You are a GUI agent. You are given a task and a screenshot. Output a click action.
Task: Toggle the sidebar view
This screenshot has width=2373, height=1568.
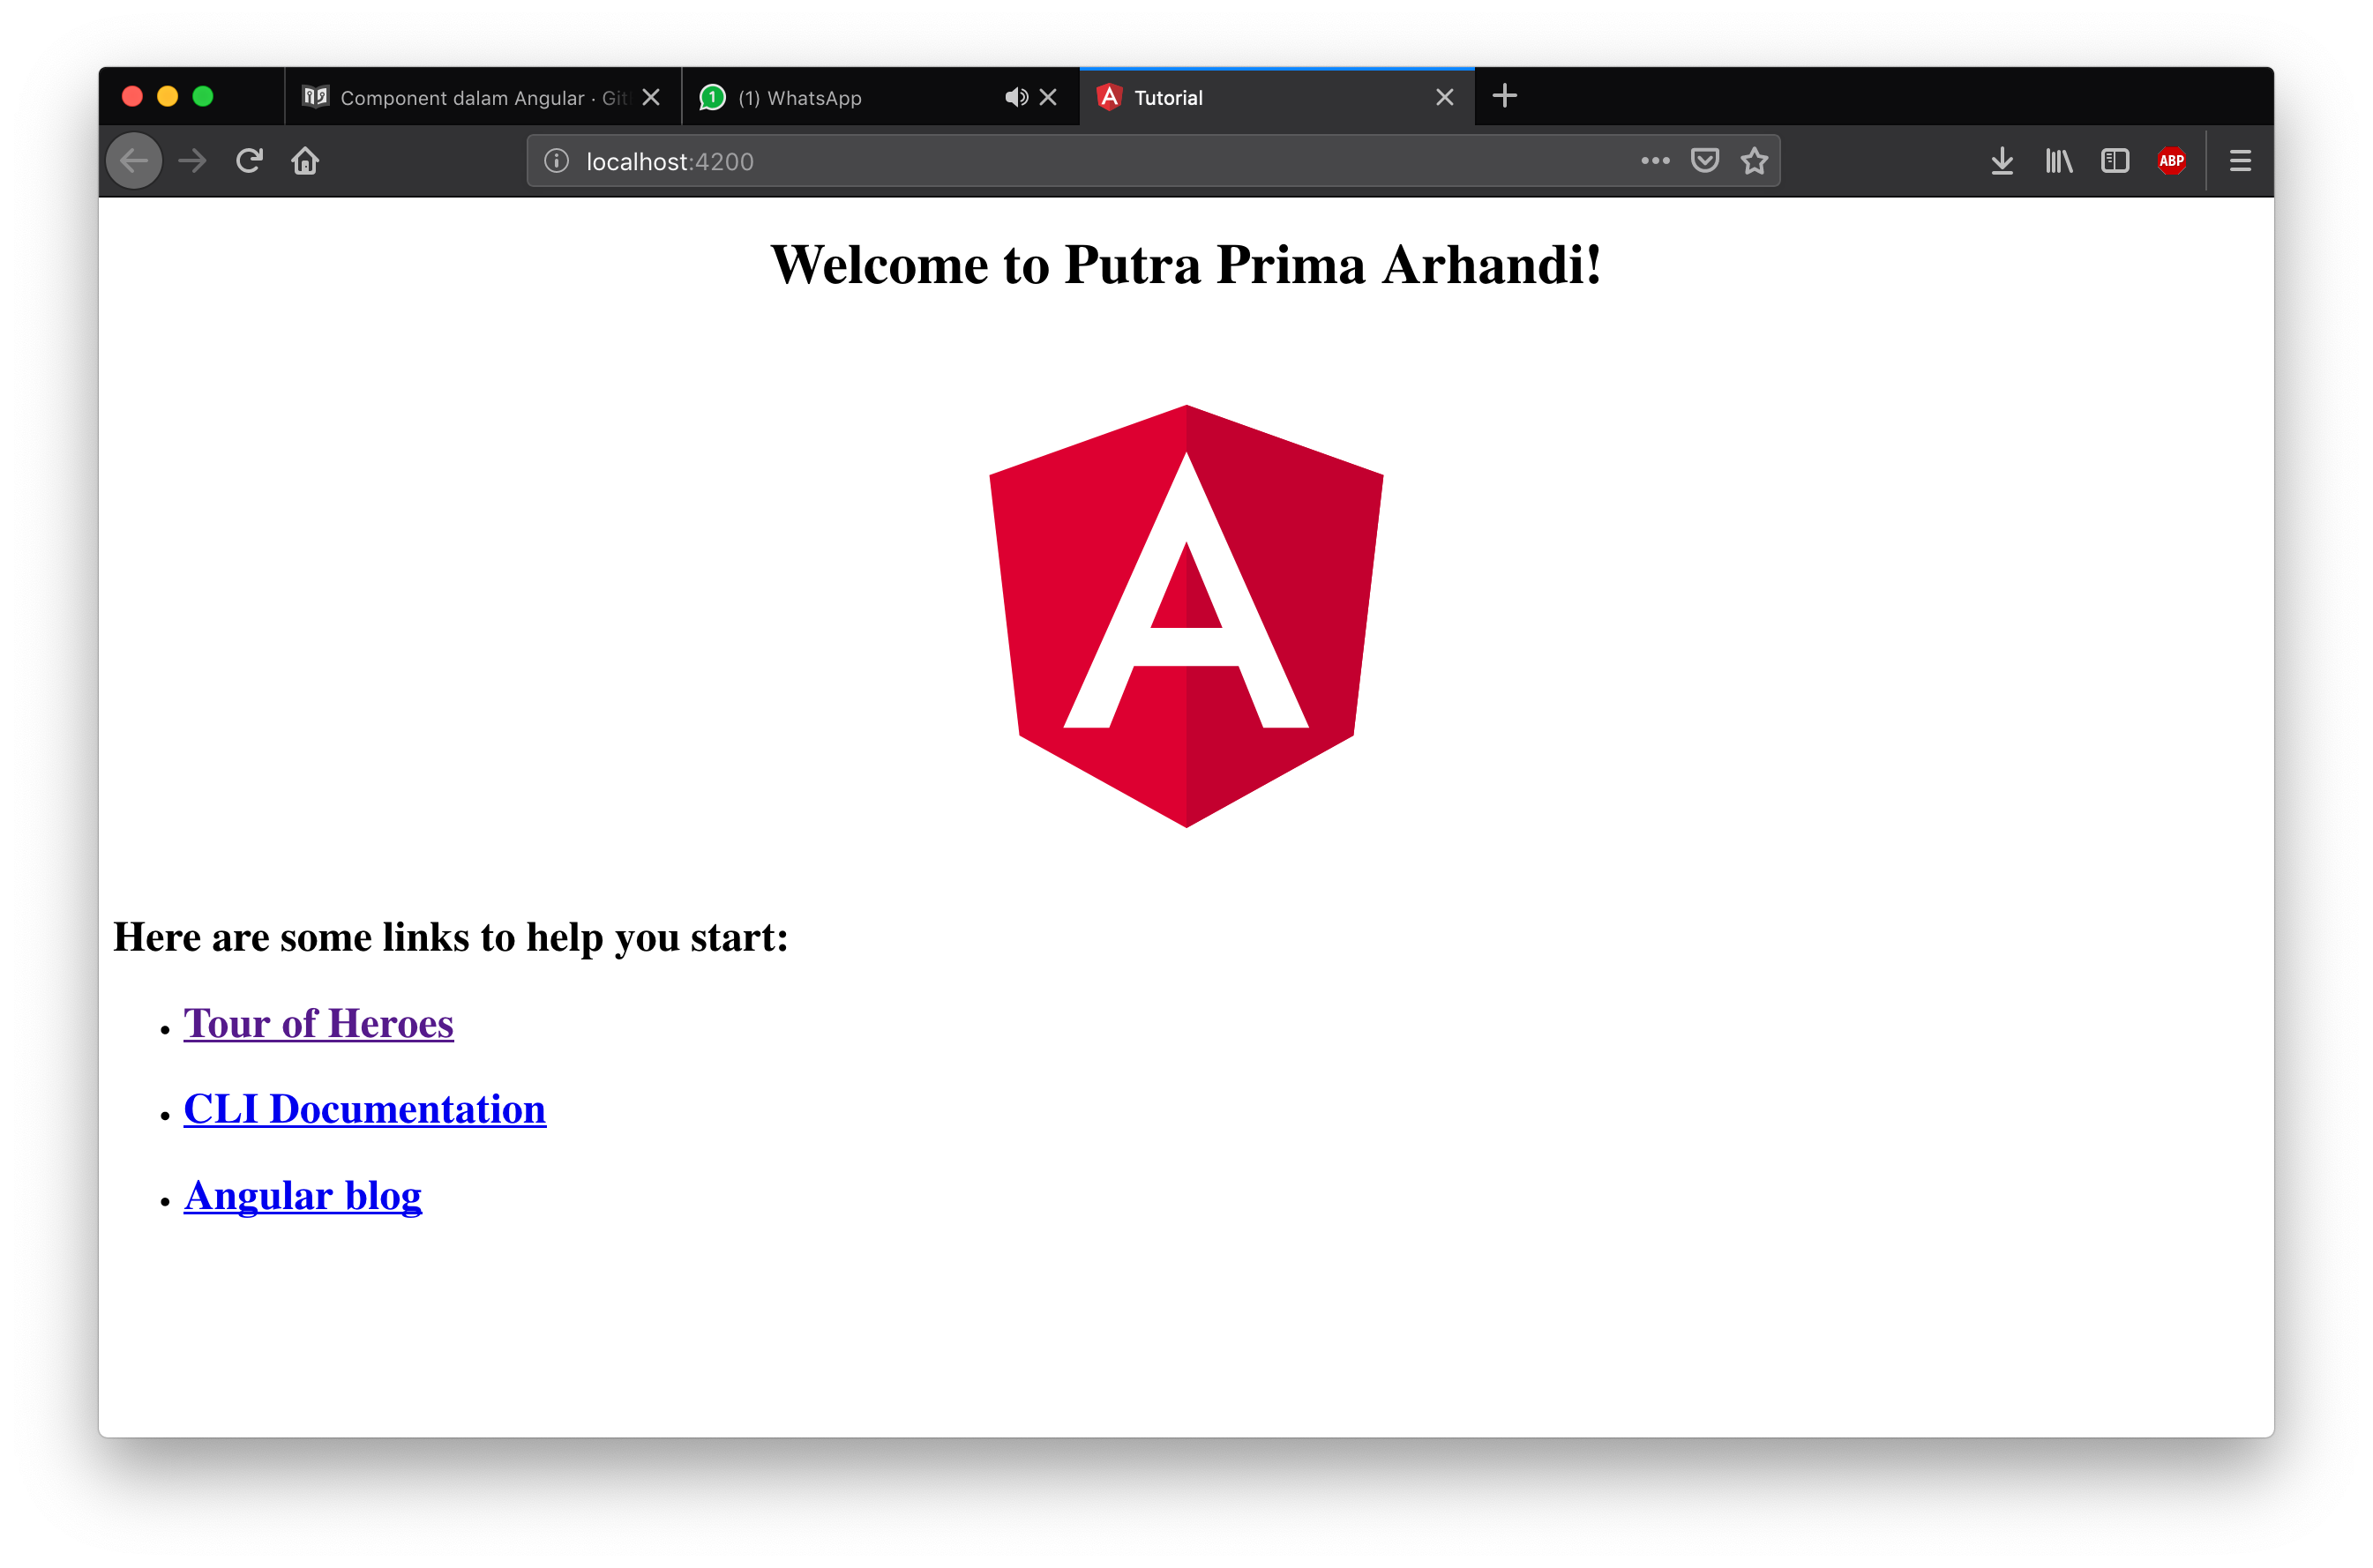click(x=2114, y=161)
